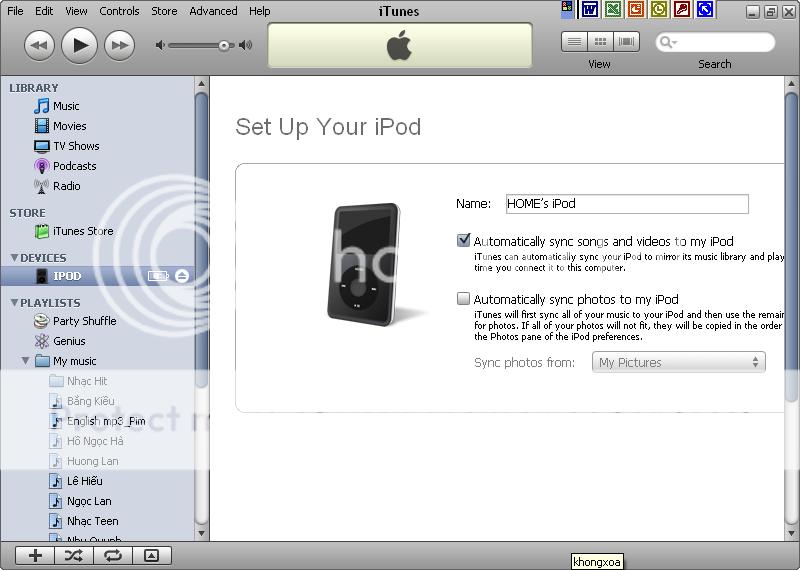This screenshot has width=800, height=570.
Task: Open the Store menu
Action: coord(164,11)
